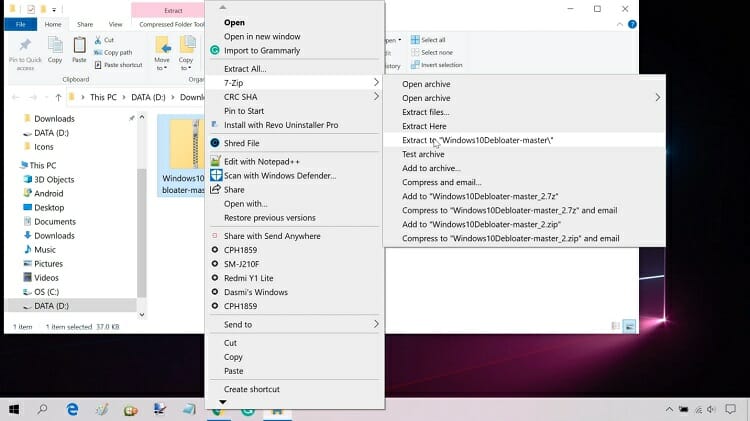
Task: Click the Explorer help question mark icon
Action: [632, 24]
